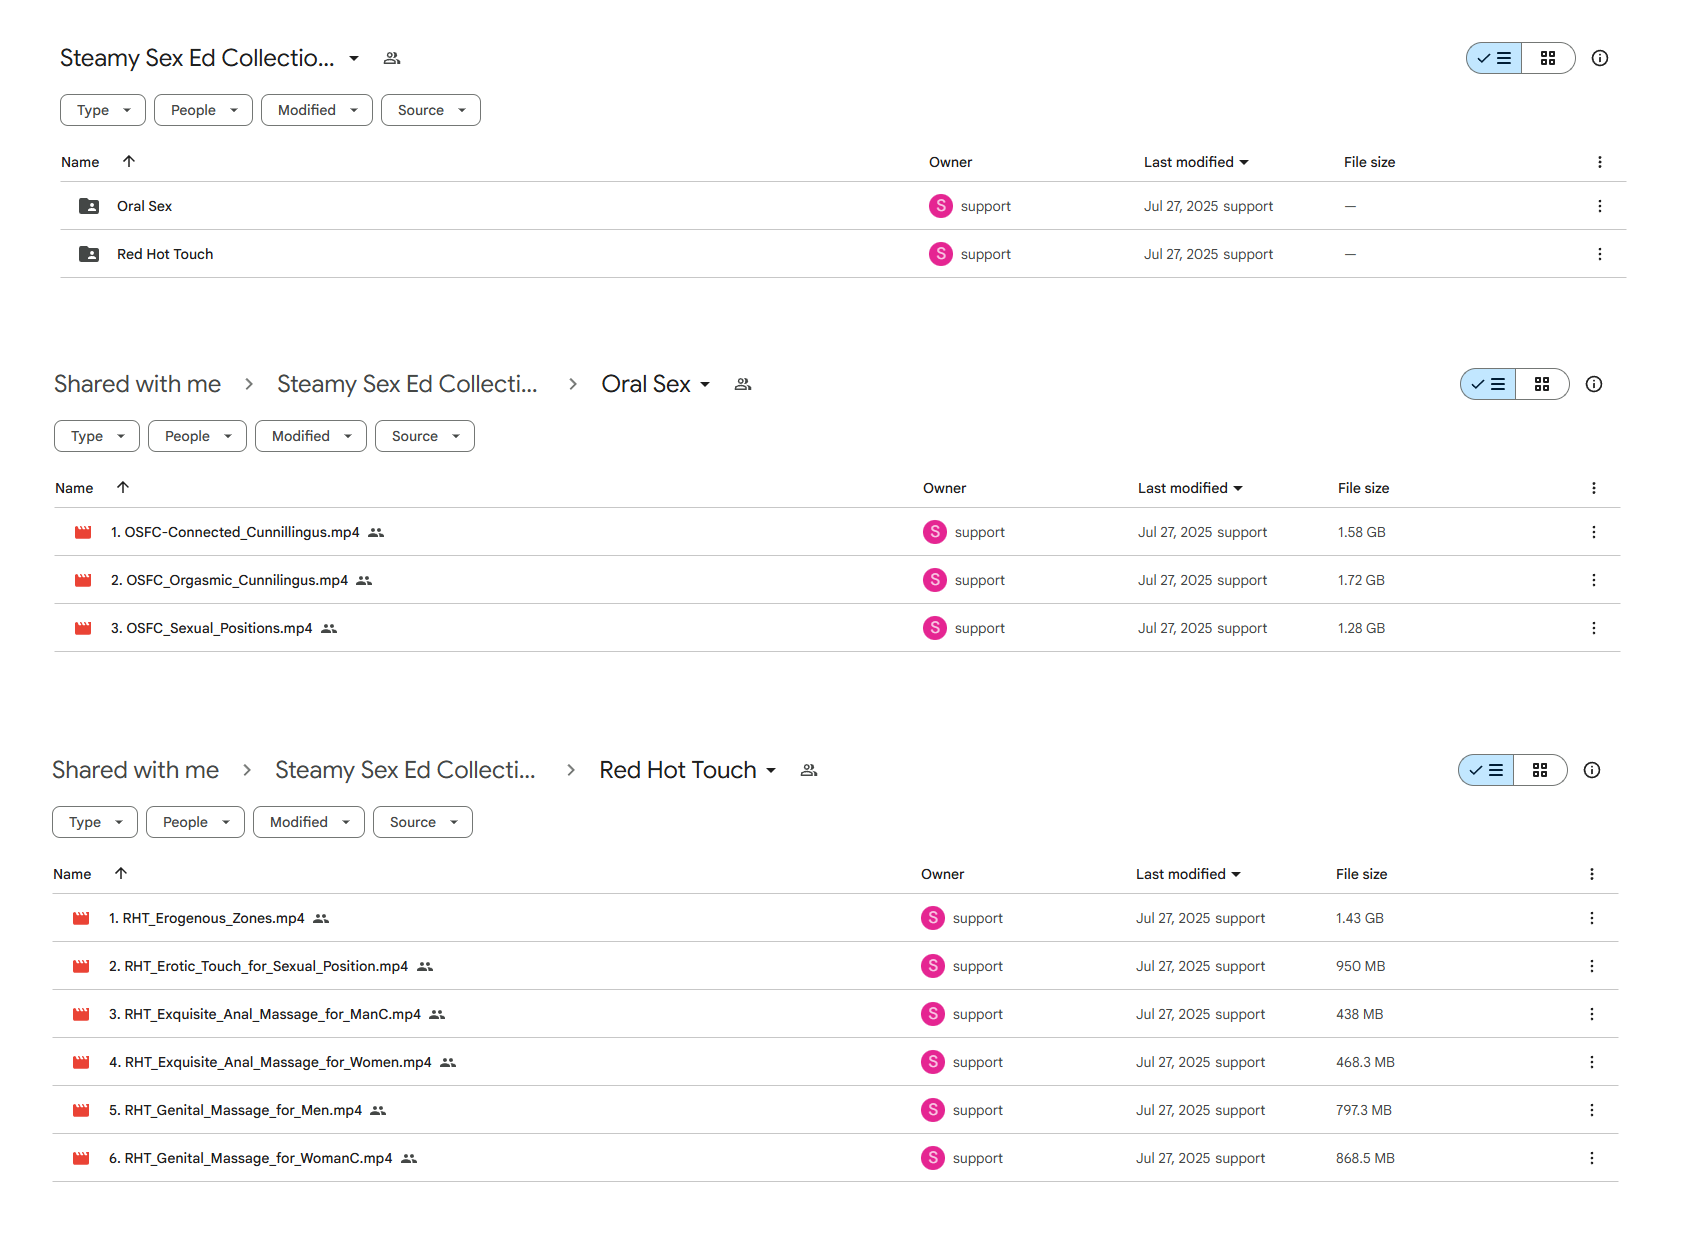1696x1240 pixels.
Task: Open more actions for Red Hot Touch folder
Action: click(1599, 254)
